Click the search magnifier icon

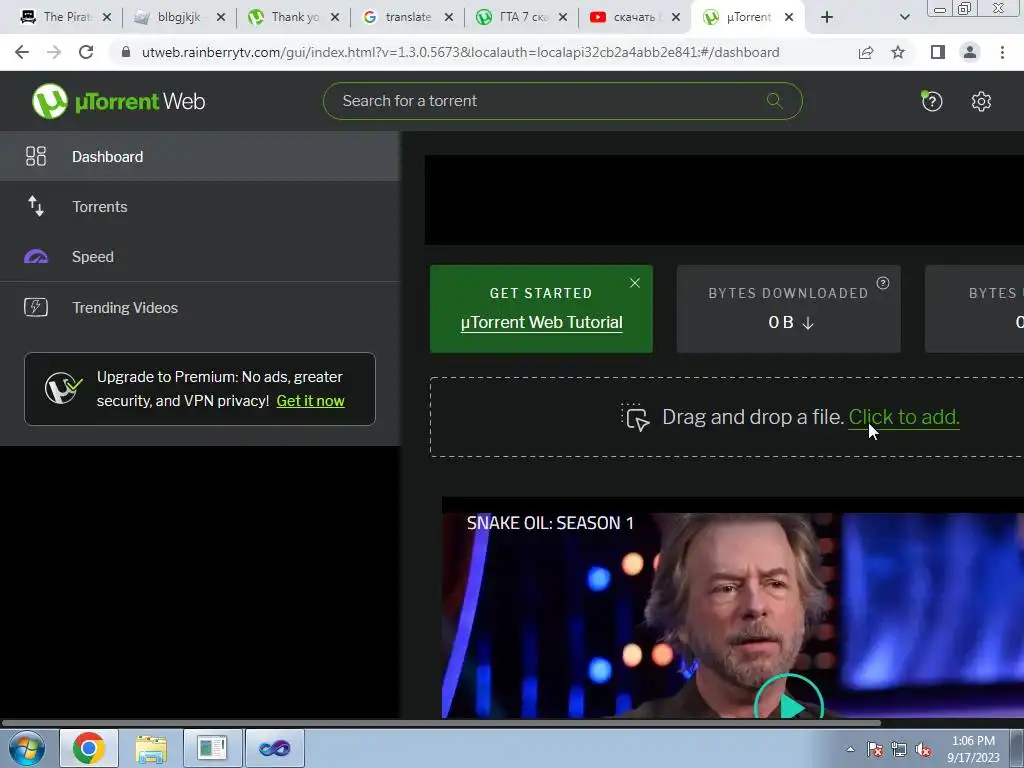click(x=775, y=101)
